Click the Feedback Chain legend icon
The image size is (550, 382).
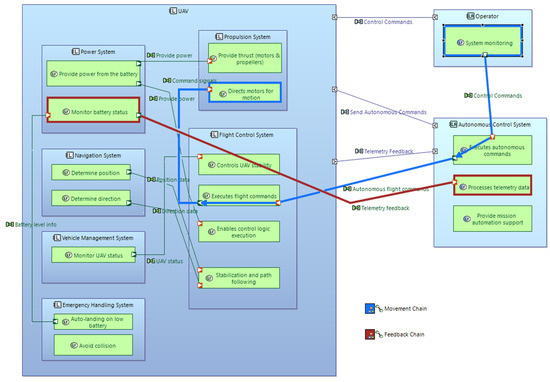tap(370, 334)
